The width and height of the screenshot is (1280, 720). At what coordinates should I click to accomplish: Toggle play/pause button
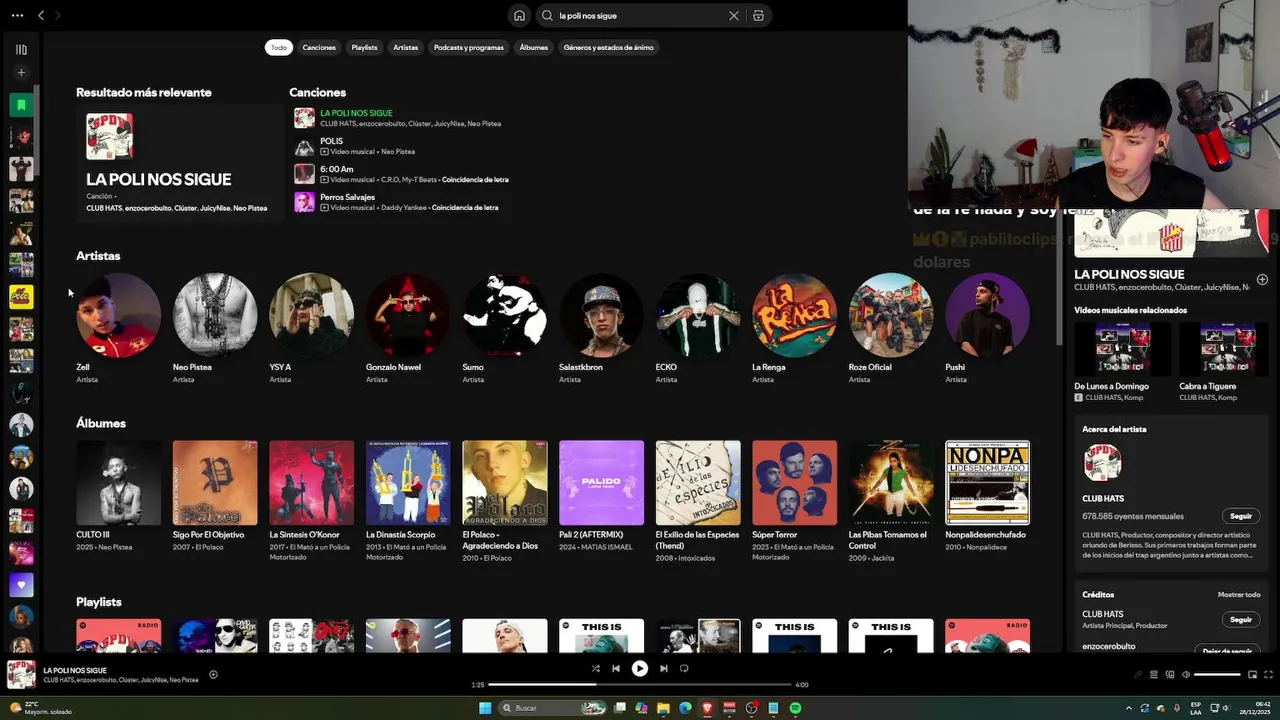pos(640,668)
